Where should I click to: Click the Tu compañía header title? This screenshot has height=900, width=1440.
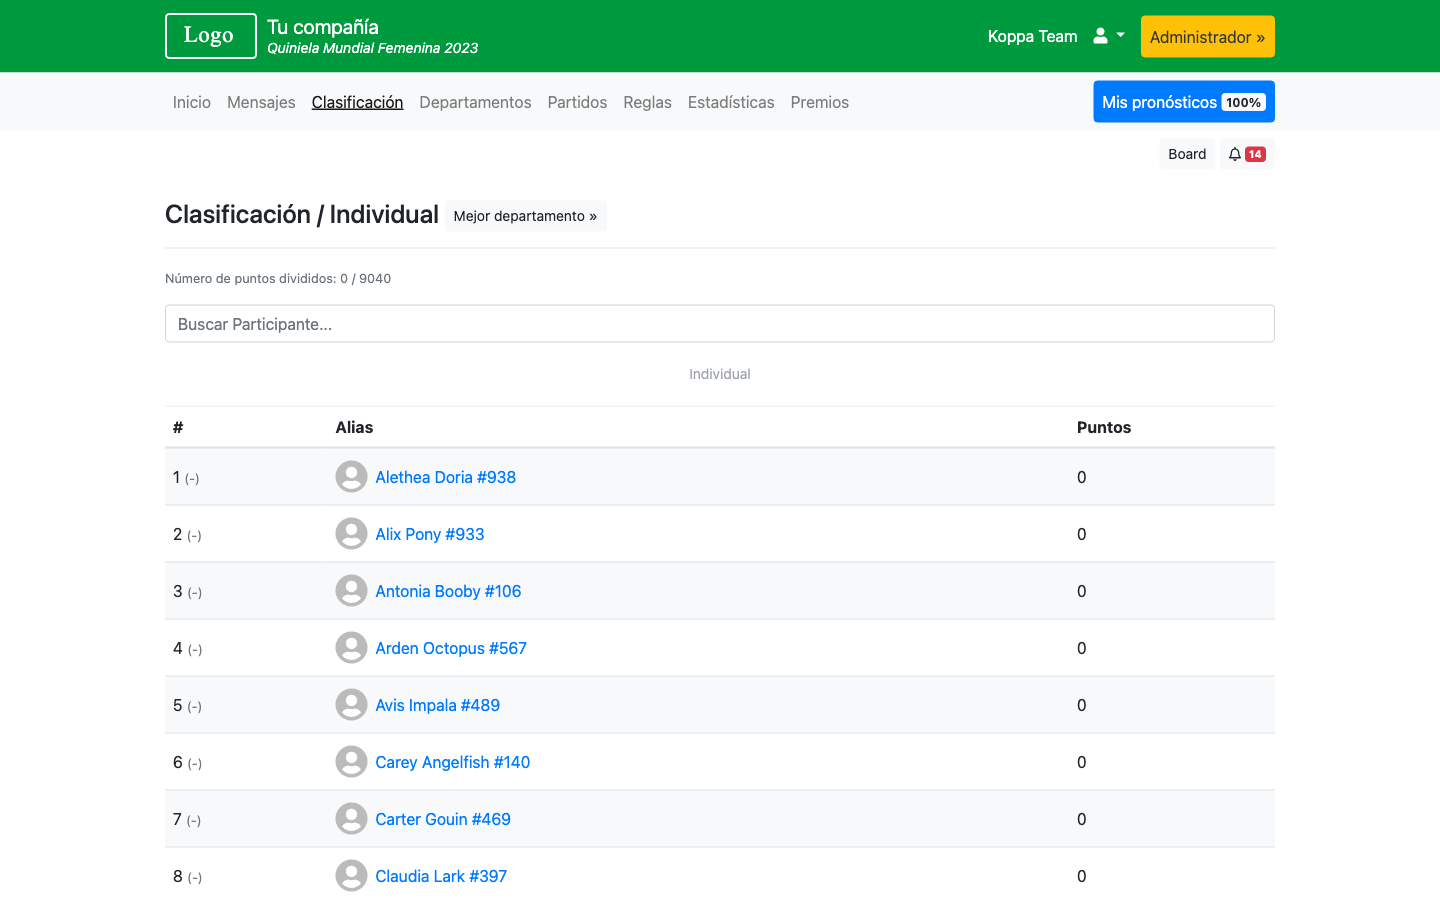point(323,27)
